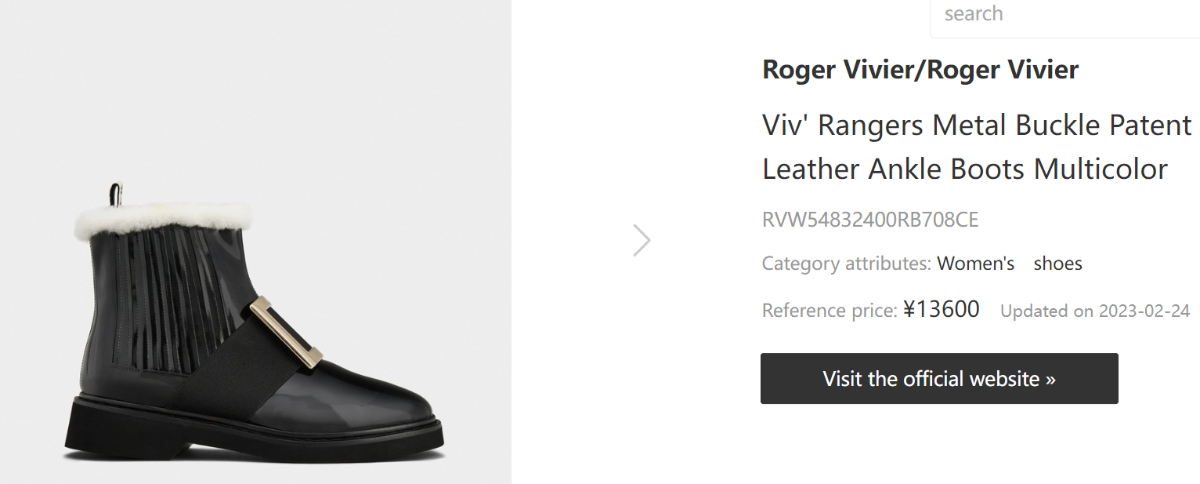Open the shoes category link
This screenshot has height=484, width=1200.
coord(1057,264)
